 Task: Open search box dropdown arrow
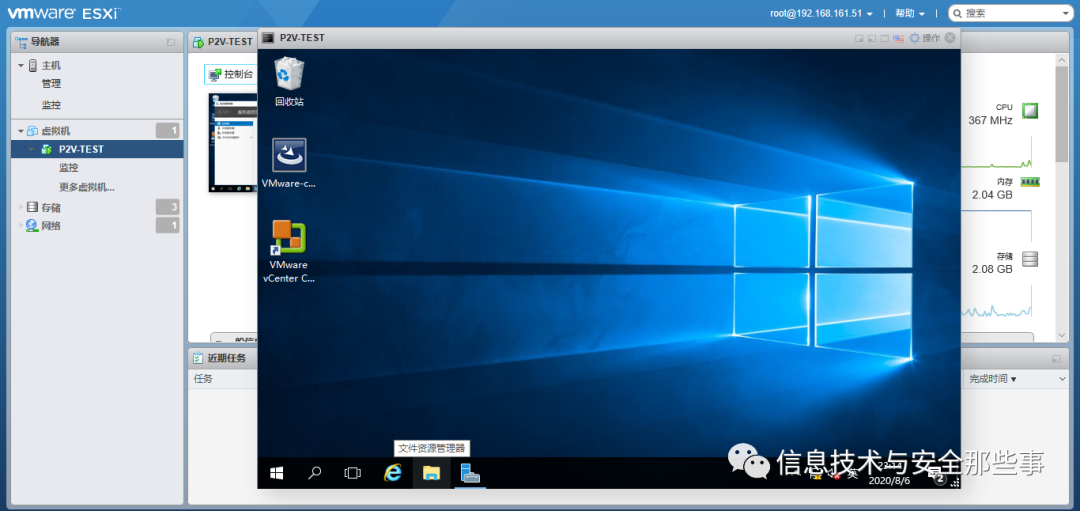coord(1066,13)
